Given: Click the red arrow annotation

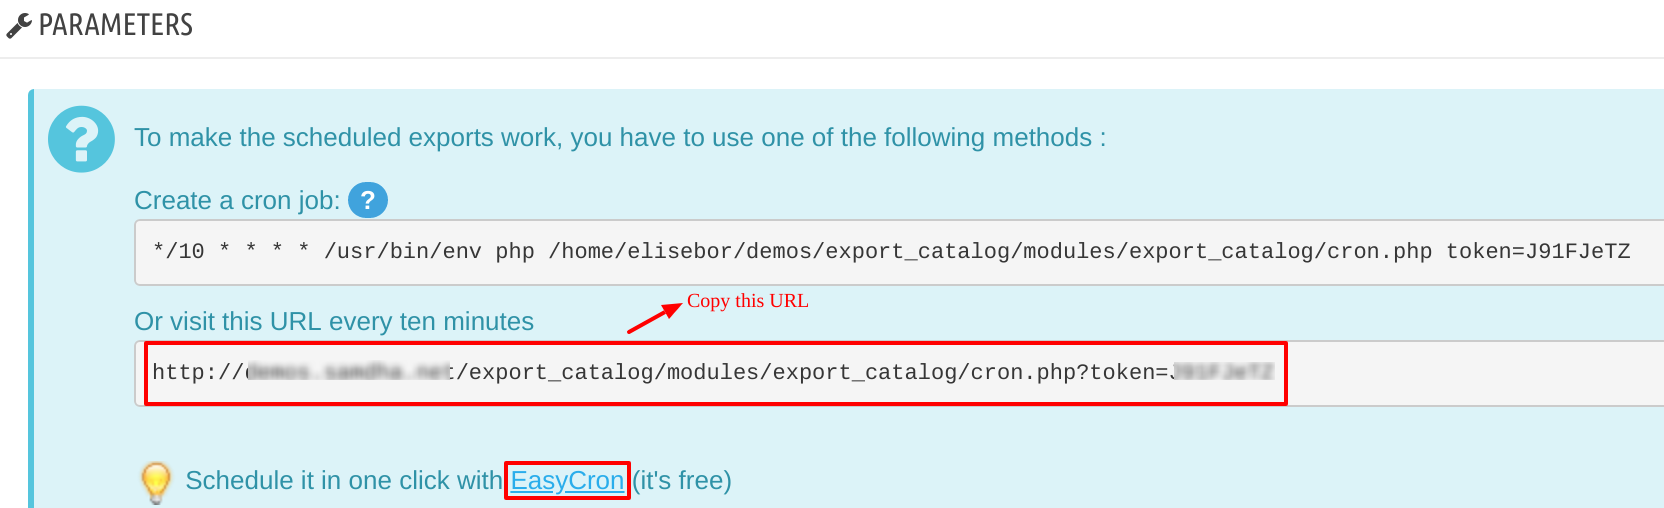Looking at the screenshot, I should (x=654, y=318).
